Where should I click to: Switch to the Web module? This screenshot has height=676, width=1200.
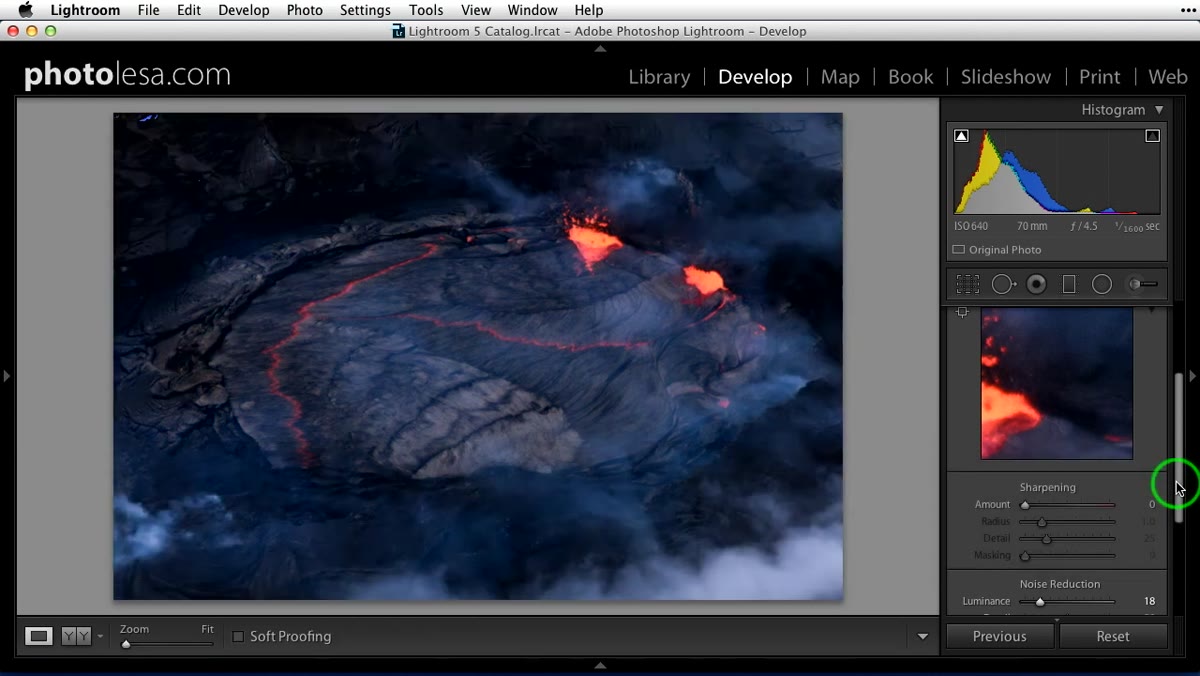point(1168,77)
